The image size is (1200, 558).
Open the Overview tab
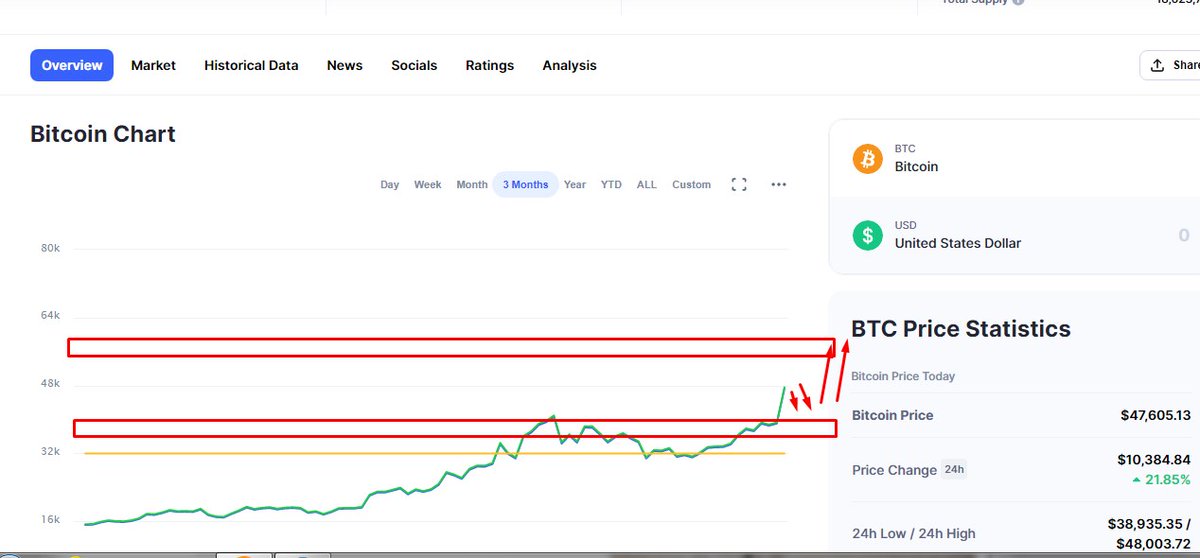(72, 65)
